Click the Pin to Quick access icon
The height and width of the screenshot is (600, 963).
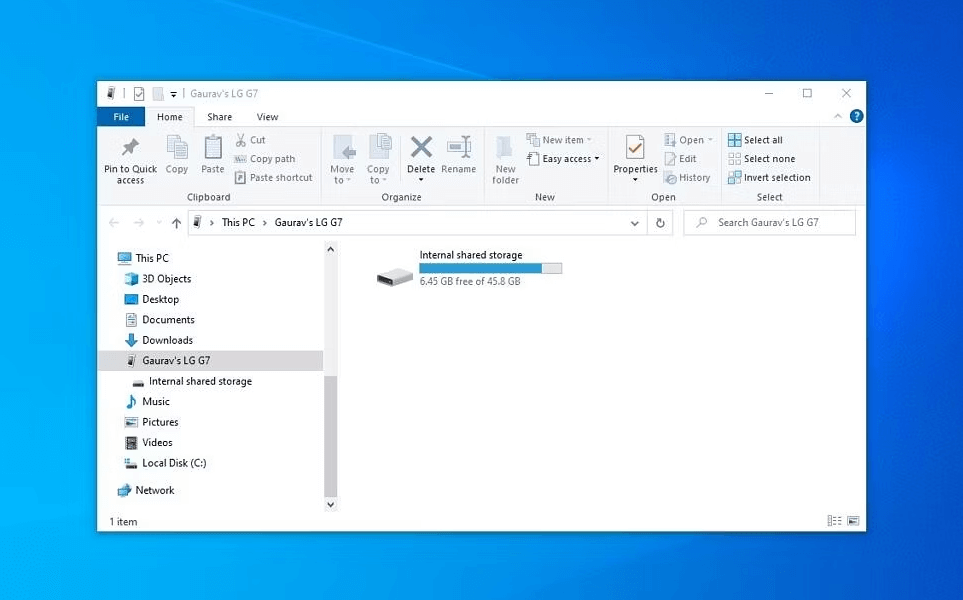130,149
